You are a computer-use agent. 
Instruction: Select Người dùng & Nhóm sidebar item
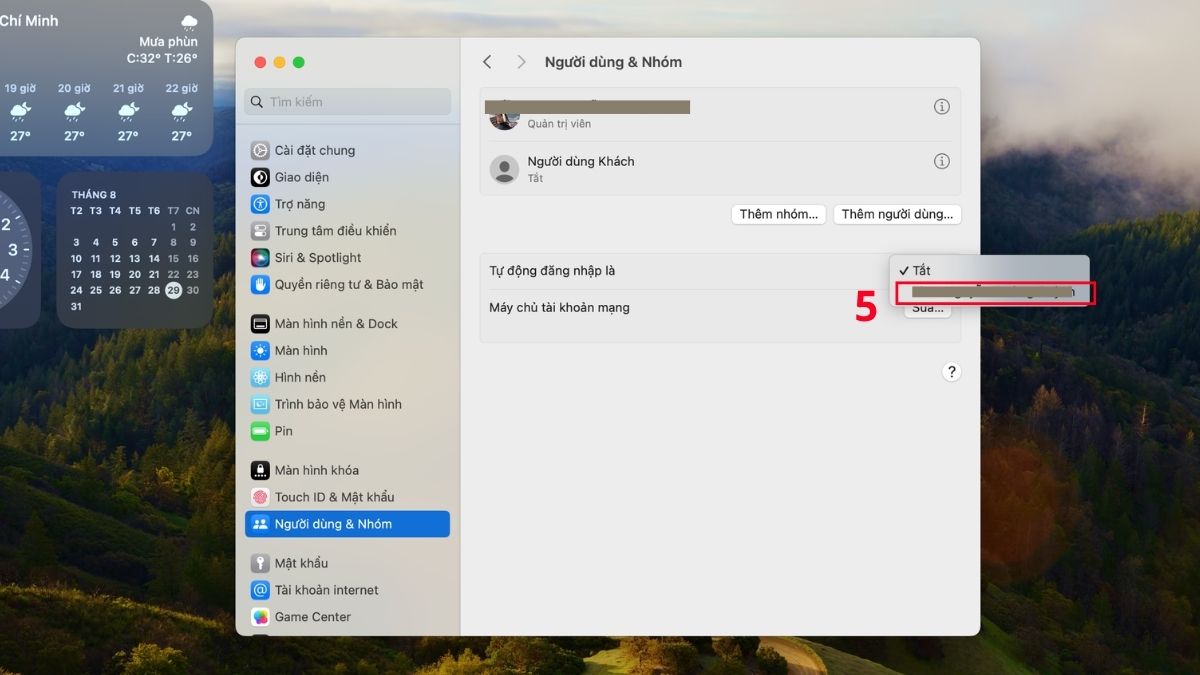[347, 524]
